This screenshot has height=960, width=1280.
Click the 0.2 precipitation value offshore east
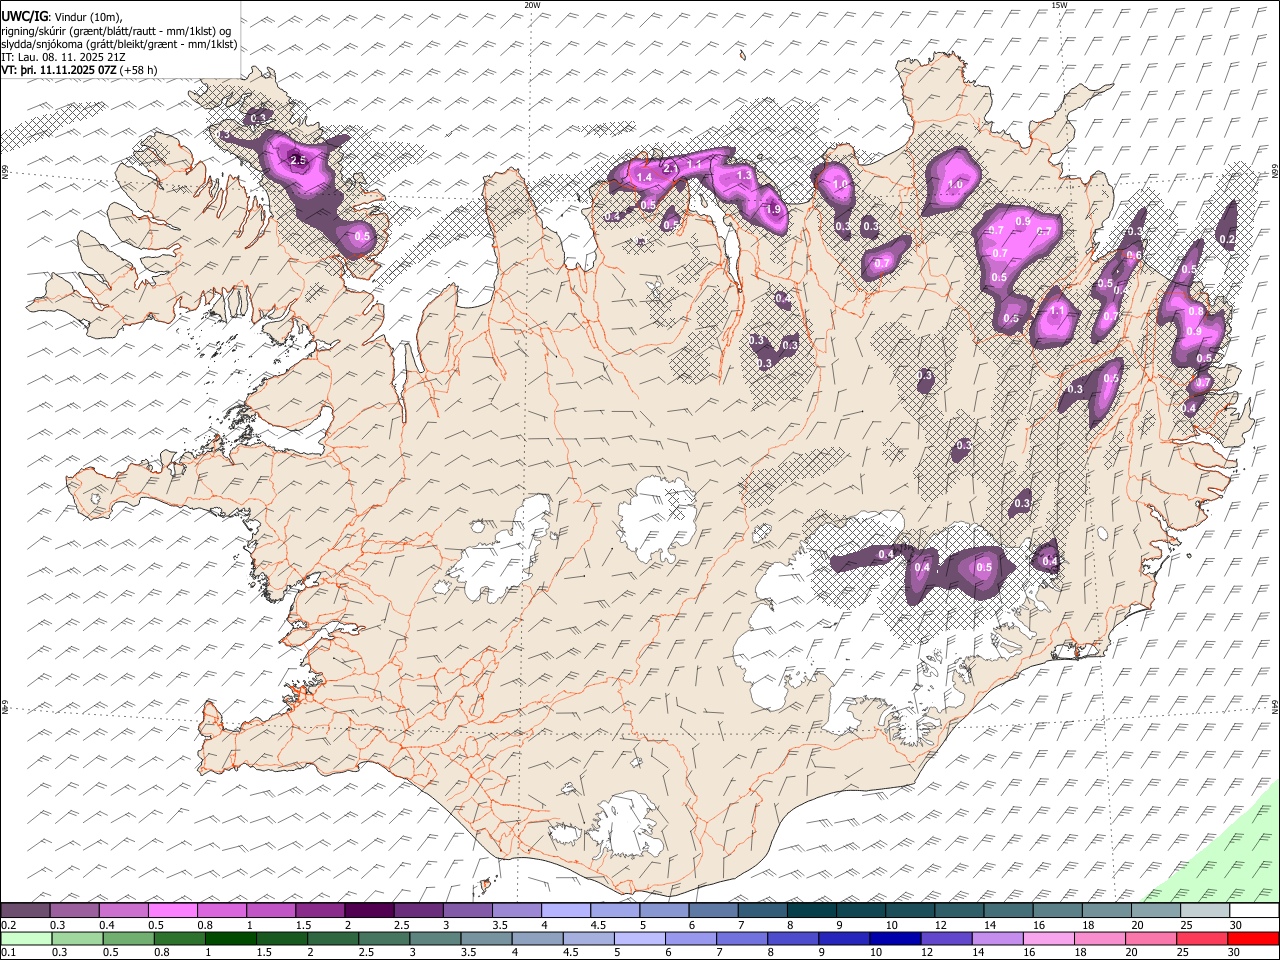coord(1228,239)
